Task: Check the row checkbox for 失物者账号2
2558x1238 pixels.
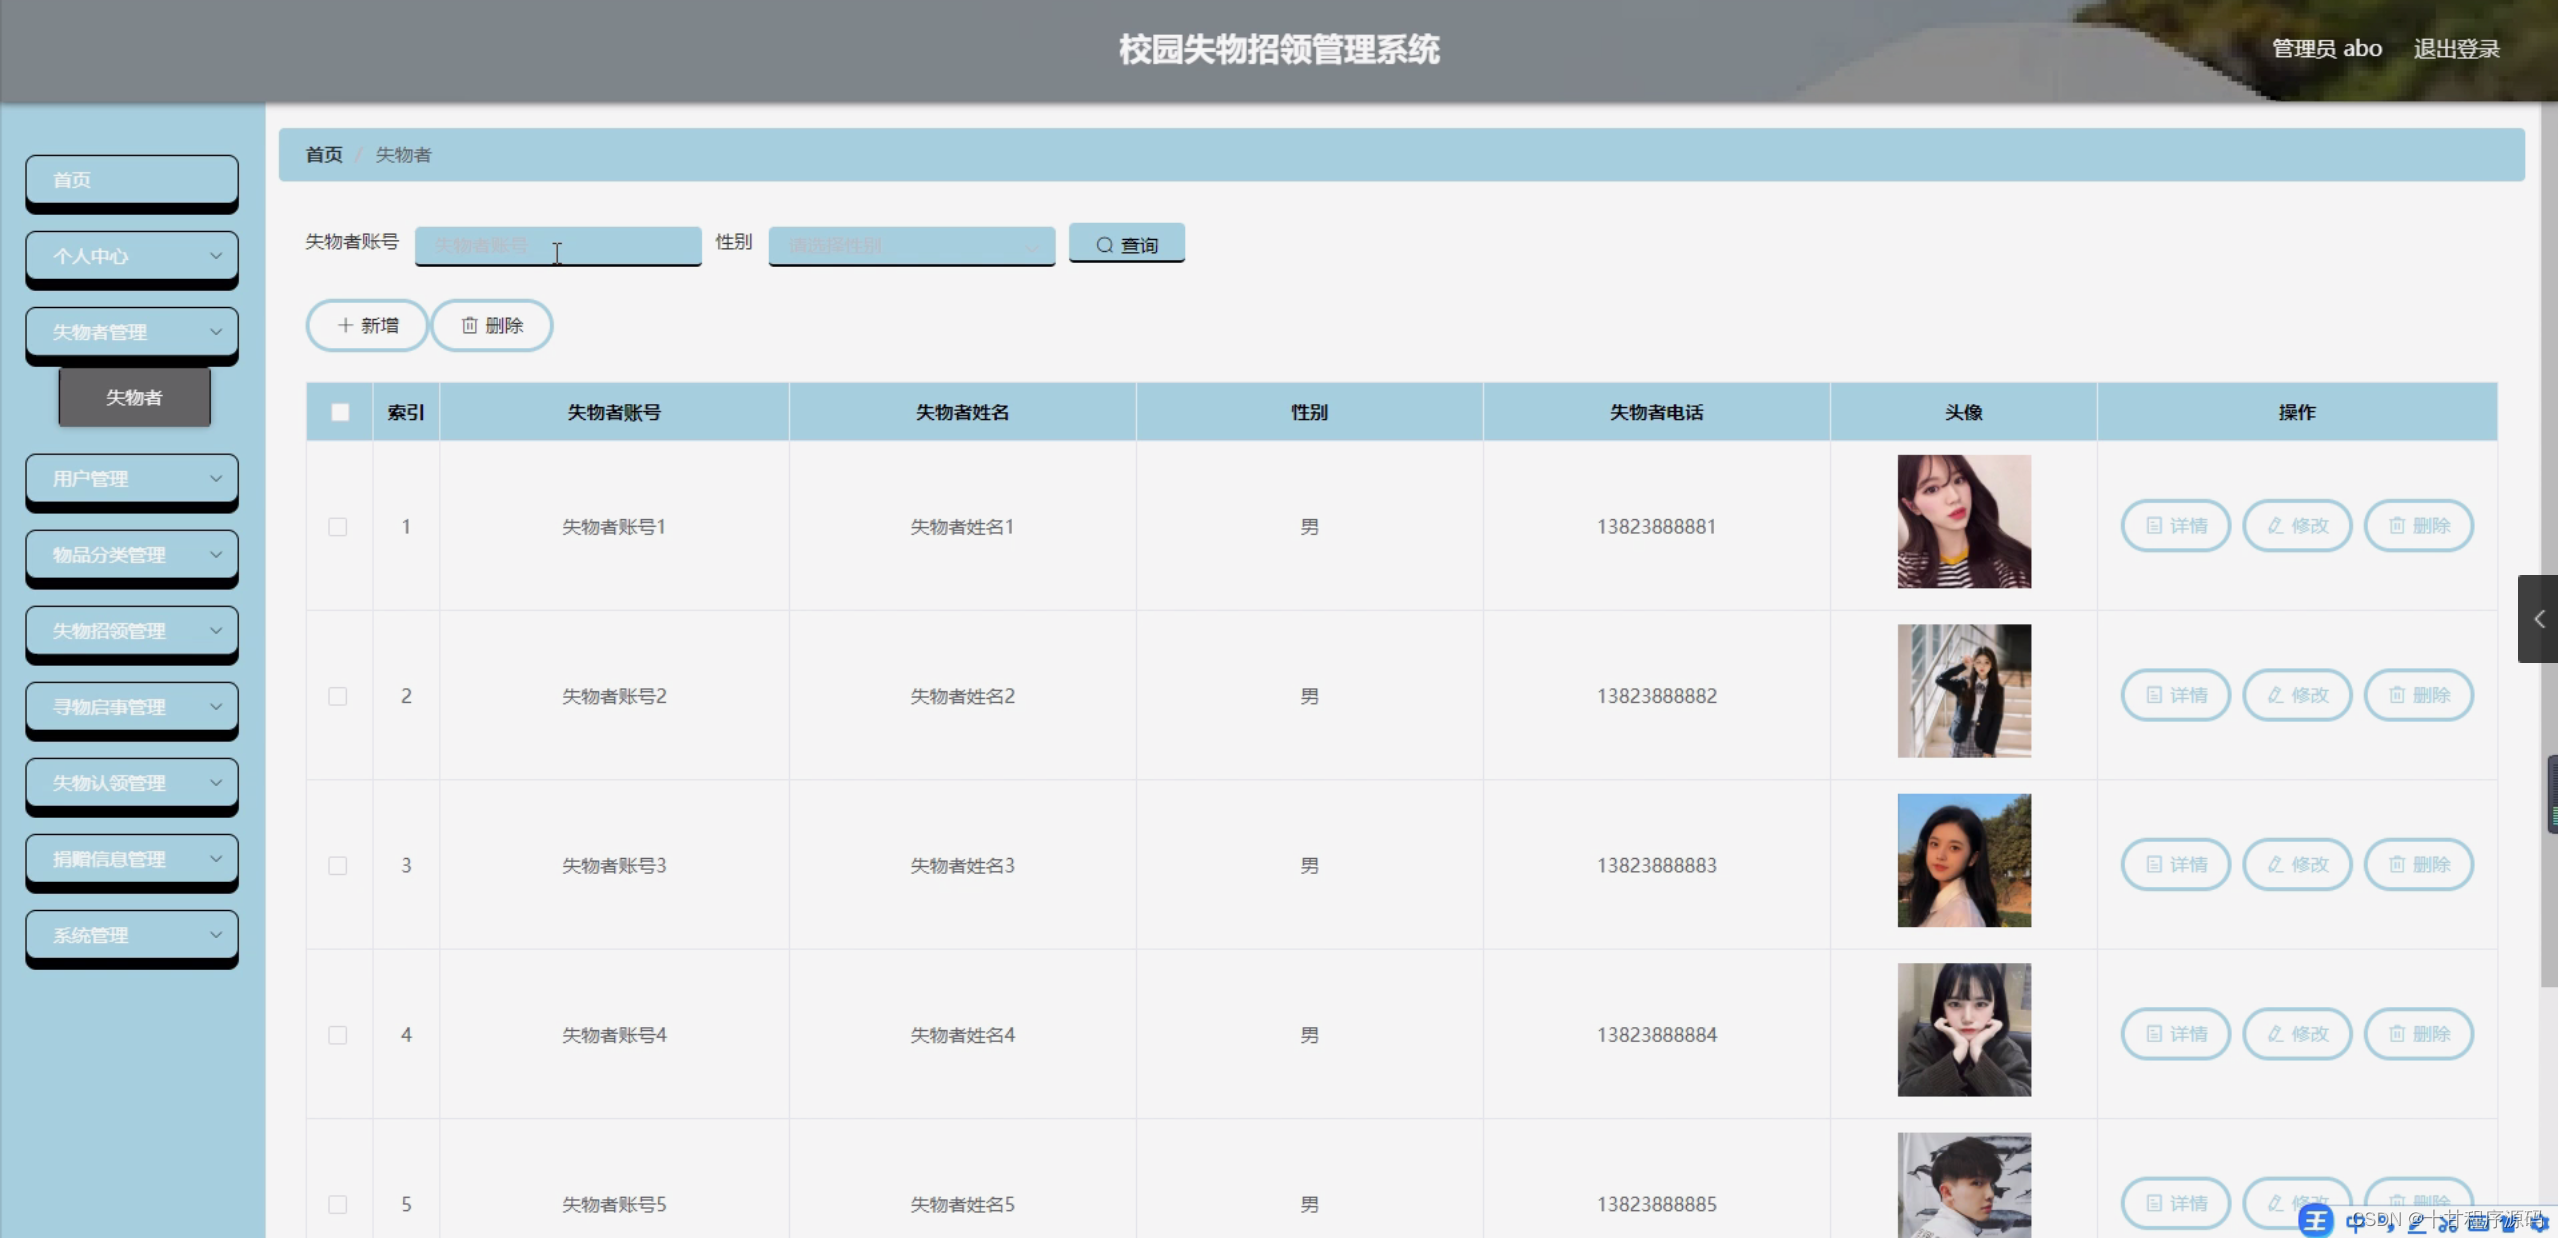Action: (x=339, y=696)
